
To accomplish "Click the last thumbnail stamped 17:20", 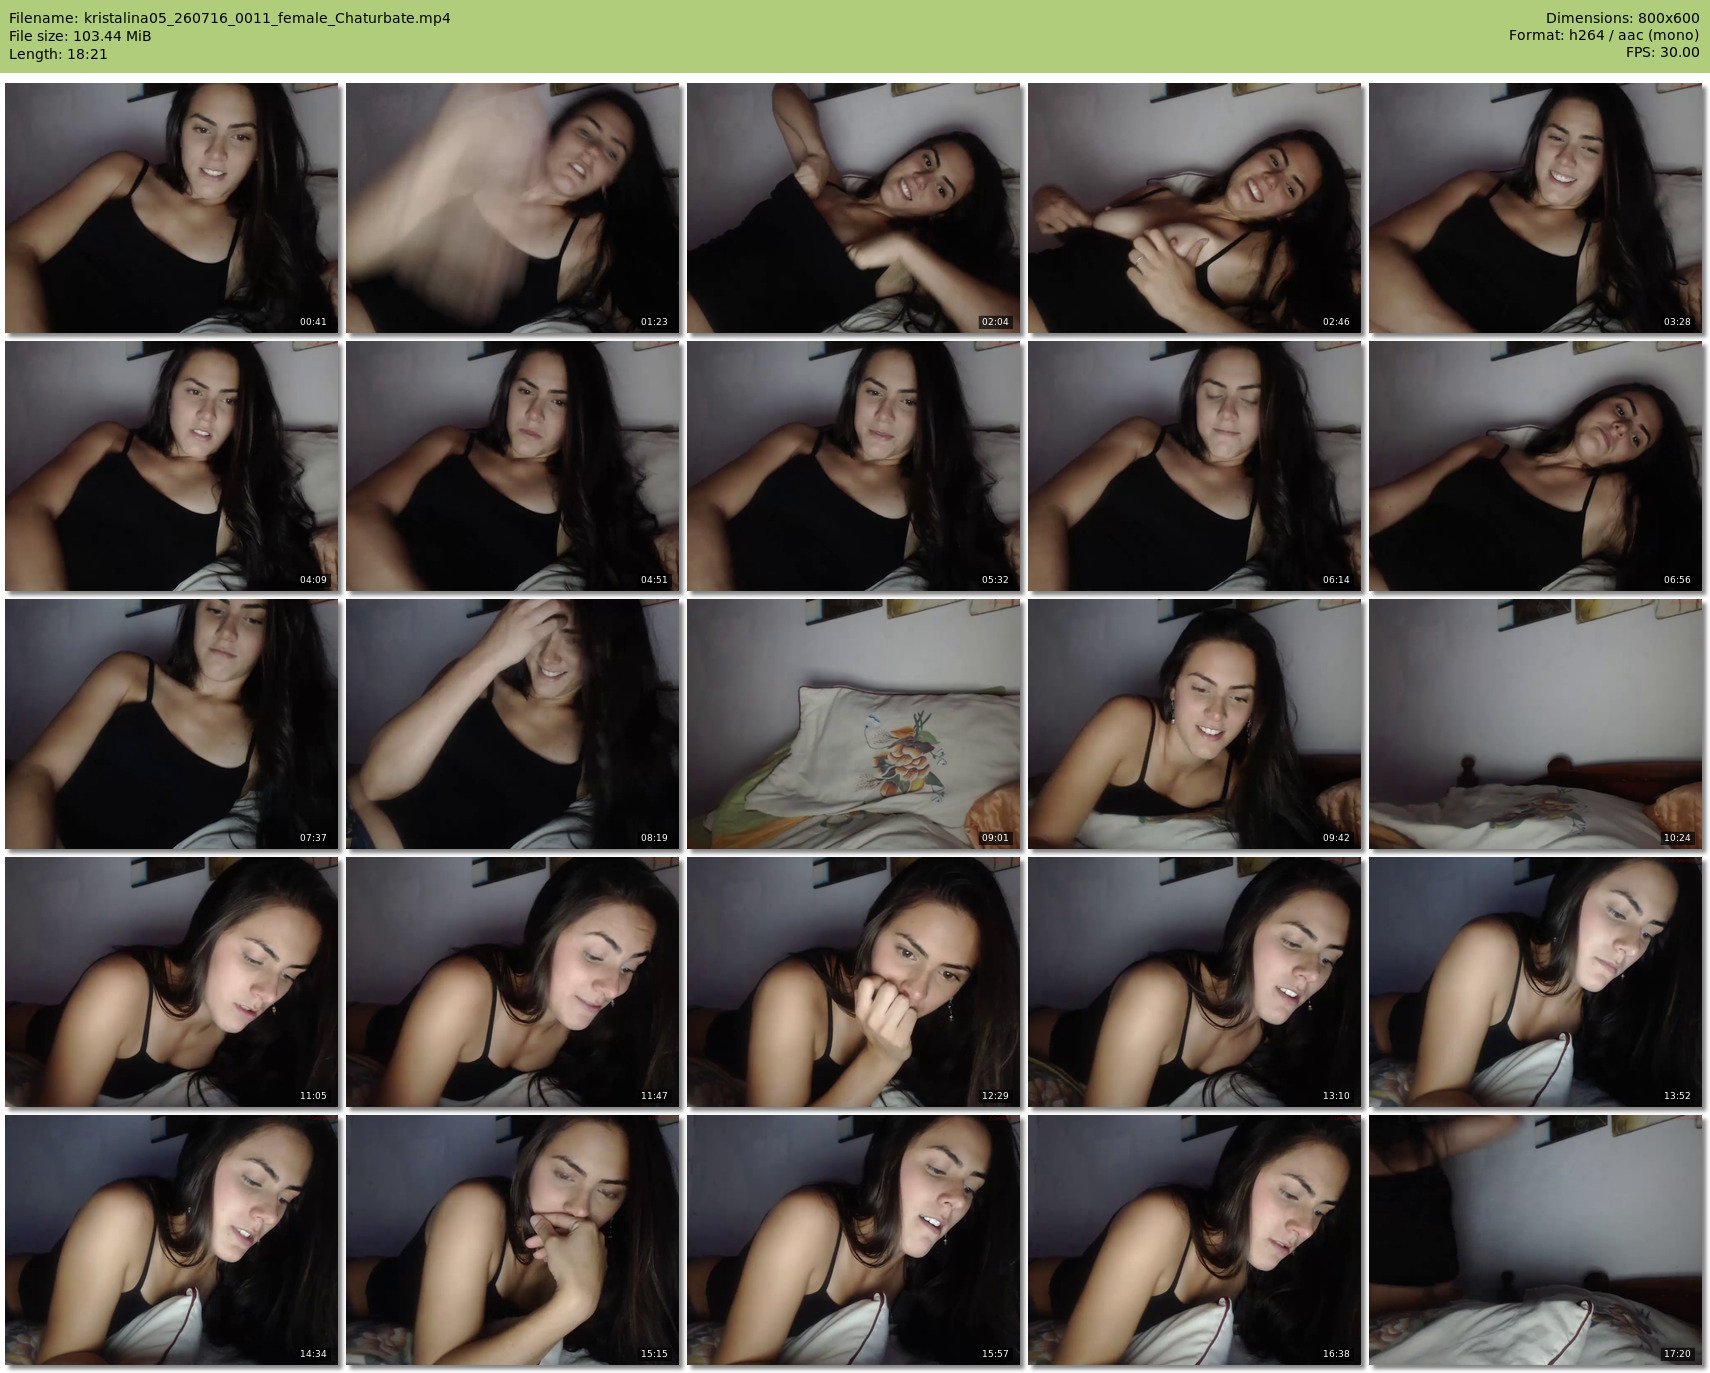I will point(1536,1240).
